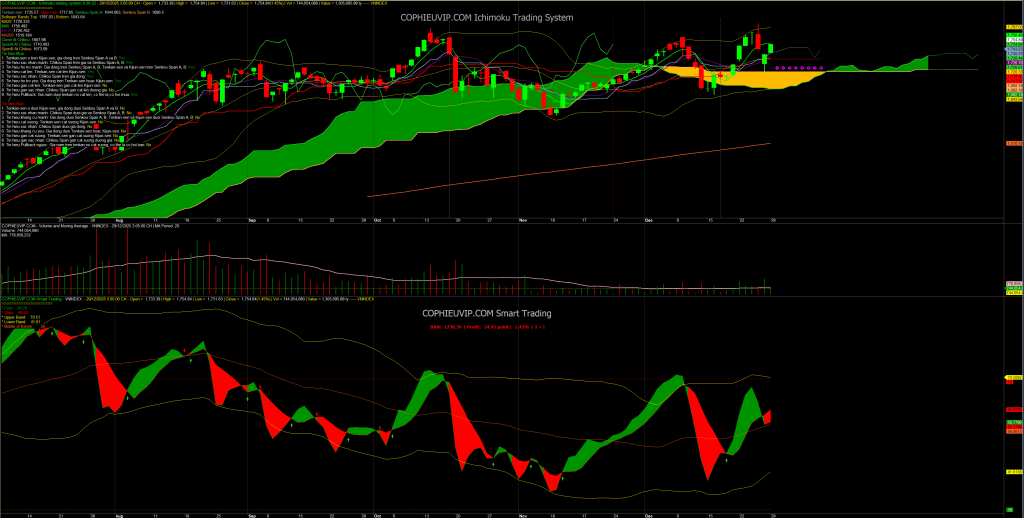This screenshot has height=518, width=1024.
Task: Click the Aug label on the time axis
Action: (120, 218)
